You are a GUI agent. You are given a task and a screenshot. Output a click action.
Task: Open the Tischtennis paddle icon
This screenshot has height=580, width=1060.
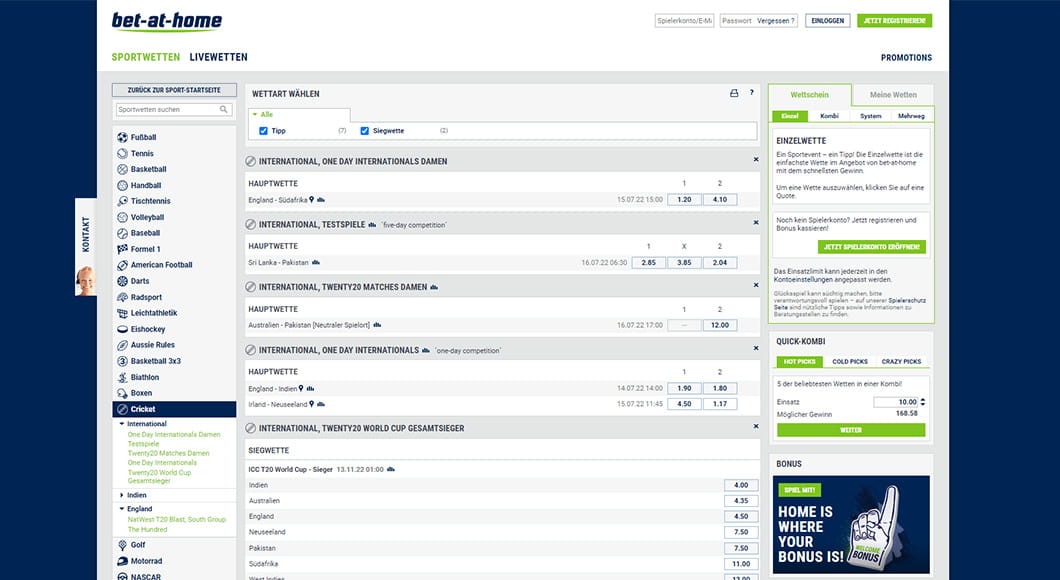pyautogui.click(x=122, y=201)
